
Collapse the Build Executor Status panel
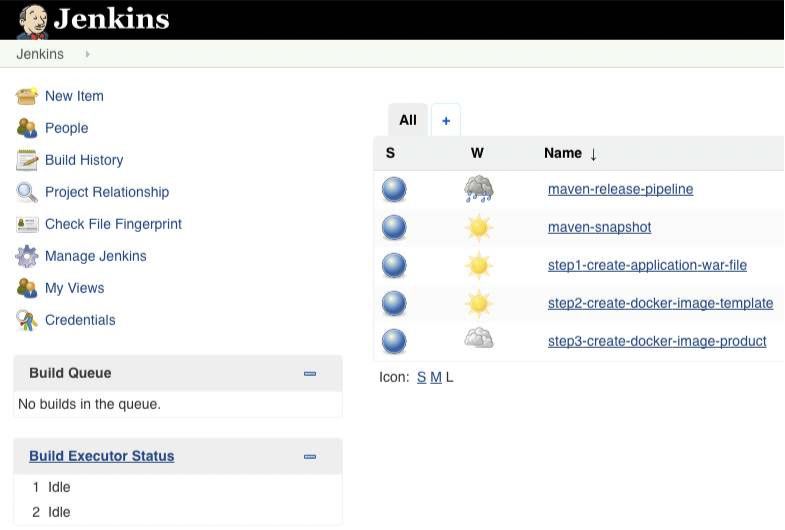click(x=310, y=456)
